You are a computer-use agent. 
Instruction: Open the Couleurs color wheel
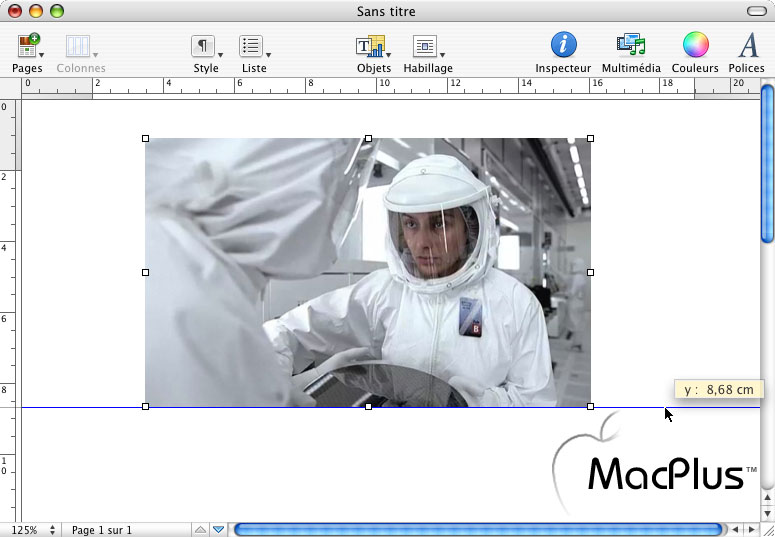click(695, 45)
